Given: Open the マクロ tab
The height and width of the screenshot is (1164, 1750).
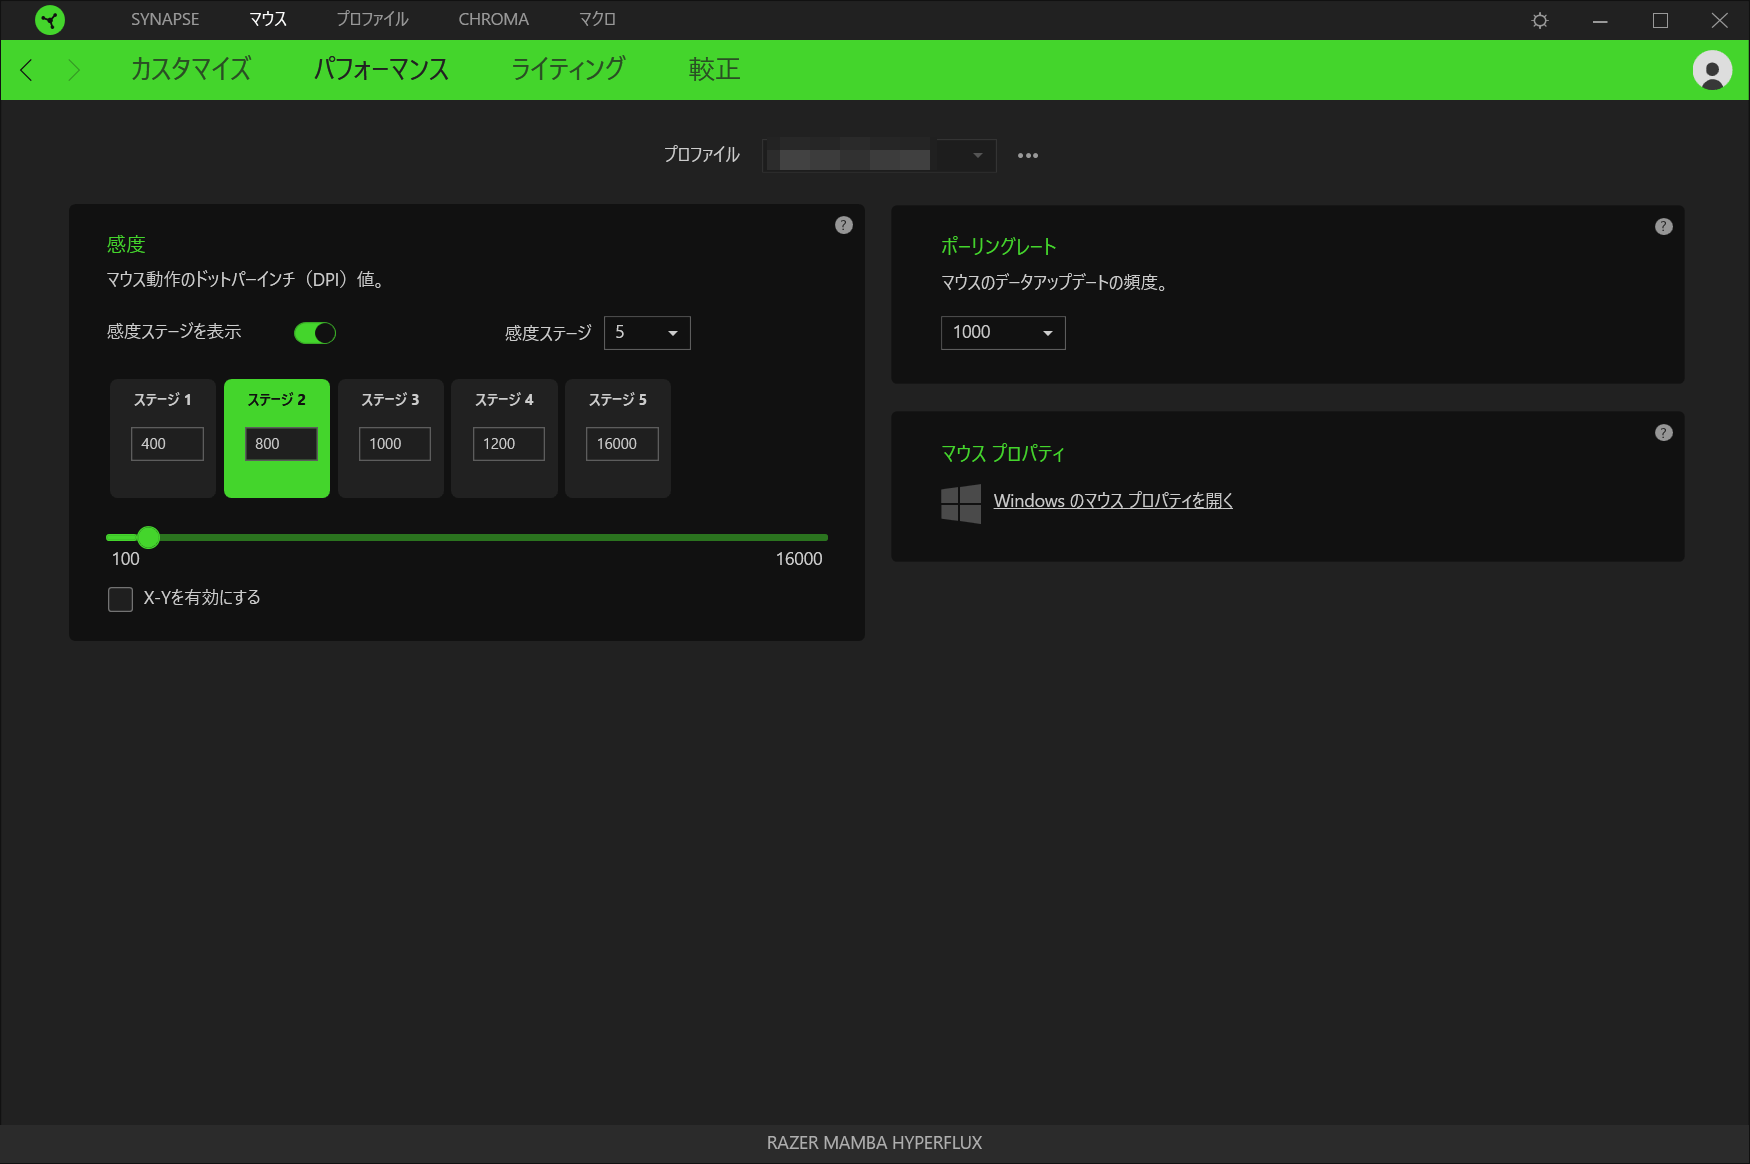Looking at the screenshot, I should coord(597,20).
